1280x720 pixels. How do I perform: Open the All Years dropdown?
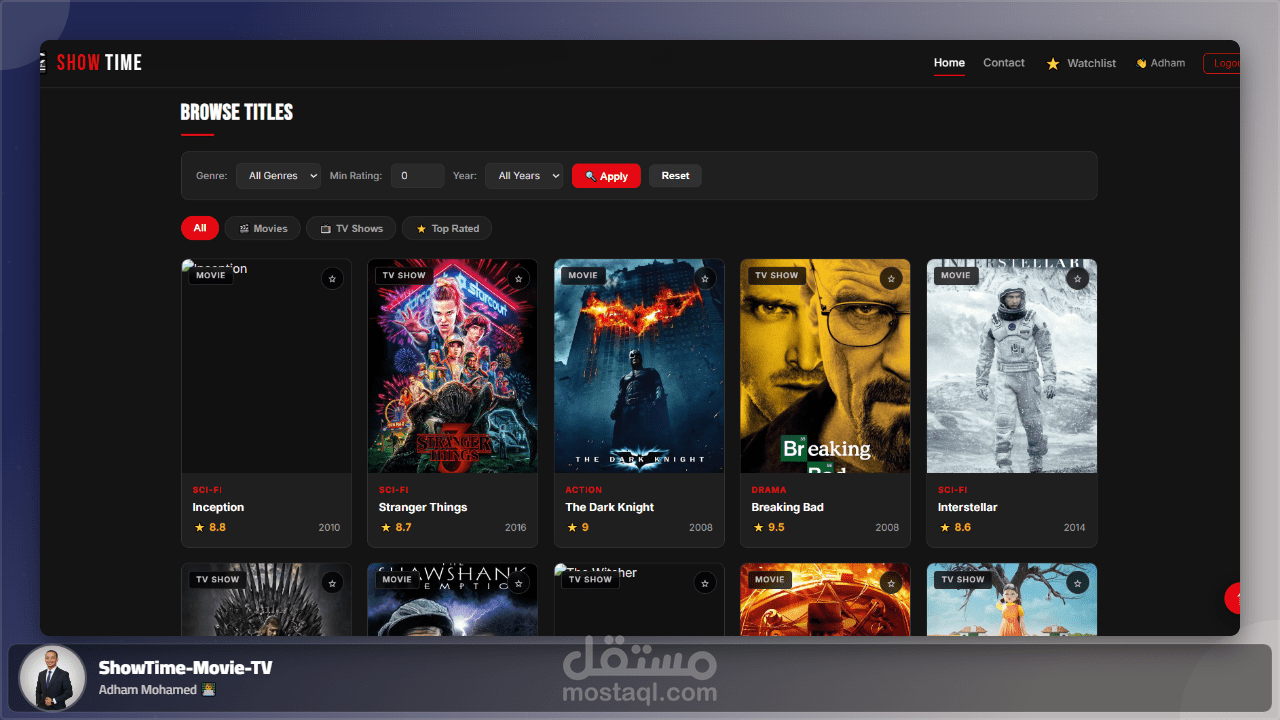click(524, 176)
